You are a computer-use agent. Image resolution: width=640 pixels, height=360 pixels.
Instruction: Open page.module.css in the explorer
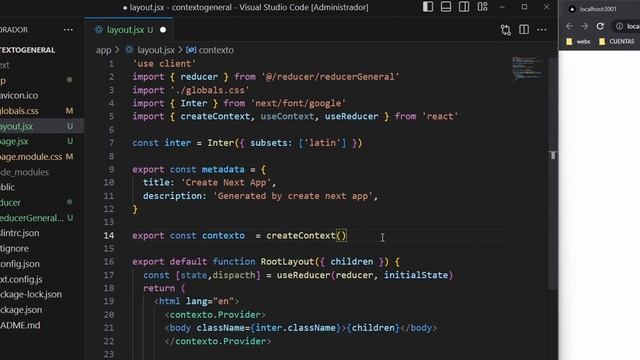[31, 157]
